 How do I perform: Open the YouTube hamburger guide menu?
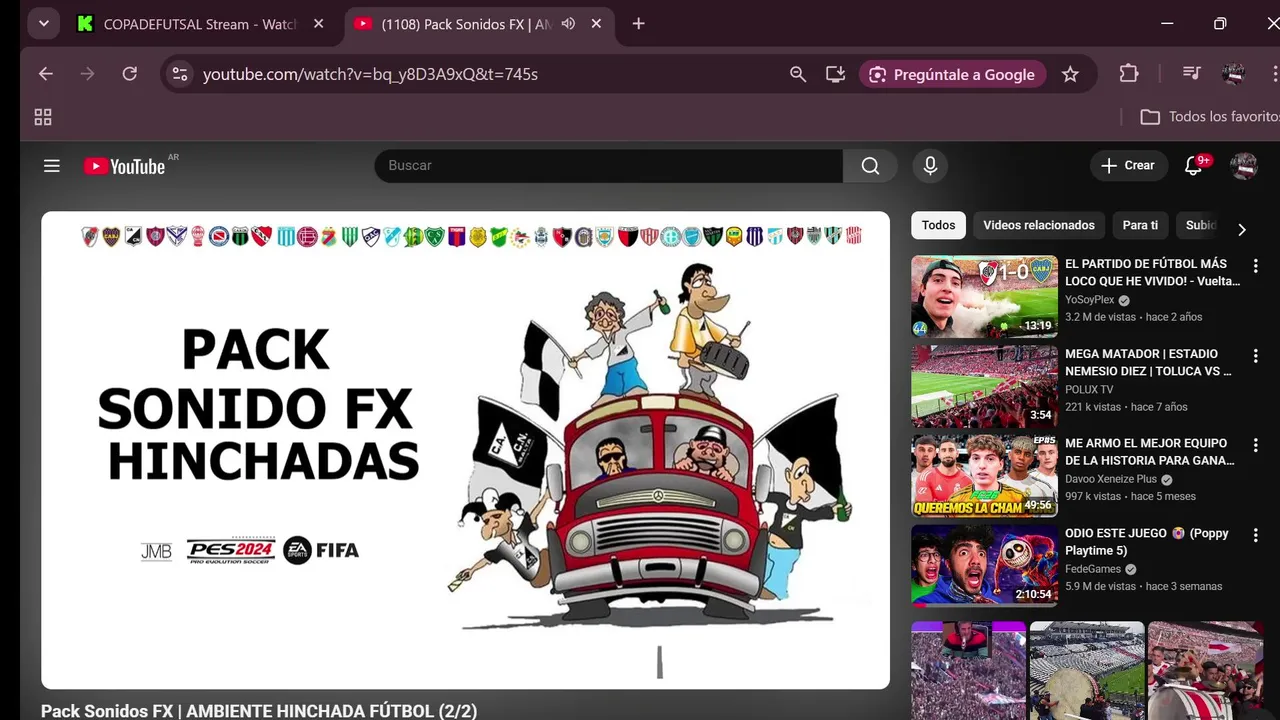tap(52, 166)
